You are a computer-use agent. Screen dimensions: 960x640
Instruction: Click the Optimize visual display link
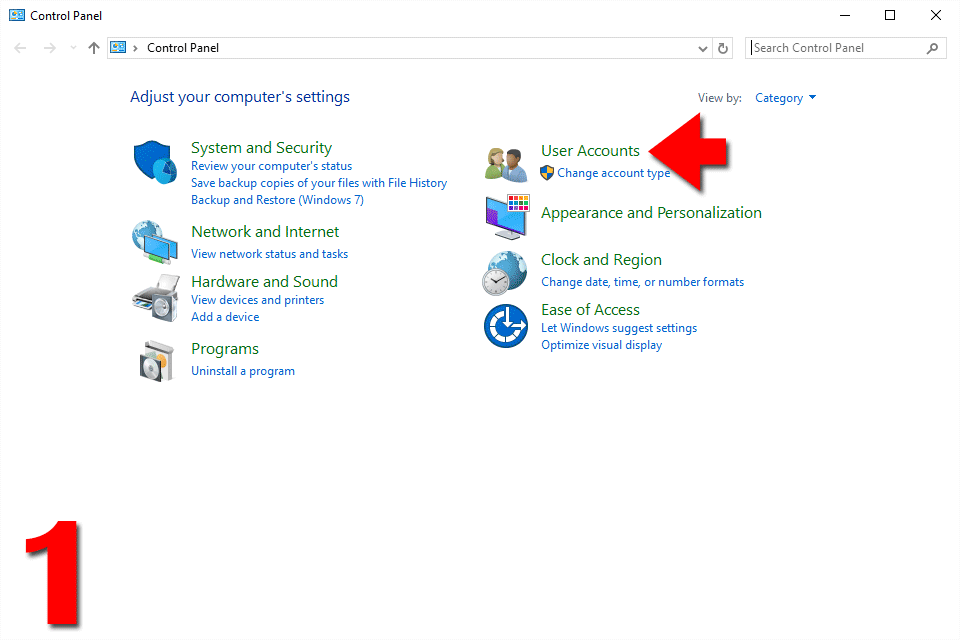(x=601, y=345)
